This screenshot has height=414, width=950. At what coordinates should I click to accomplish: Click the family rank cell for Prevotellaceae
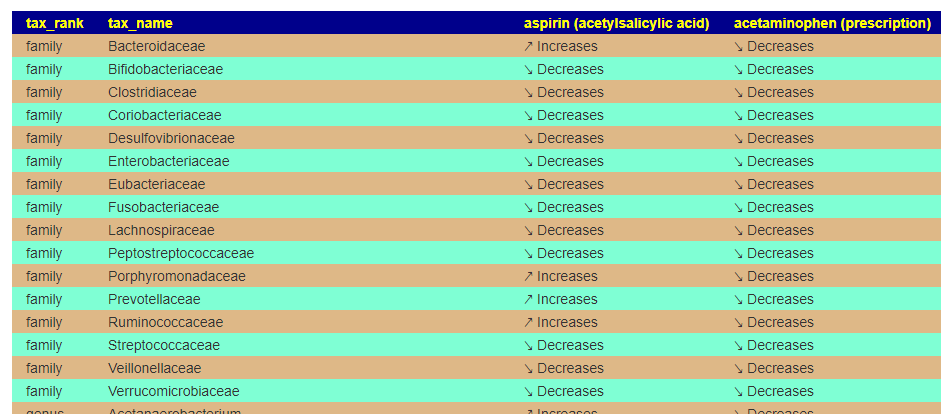click(x=44, y=299)
